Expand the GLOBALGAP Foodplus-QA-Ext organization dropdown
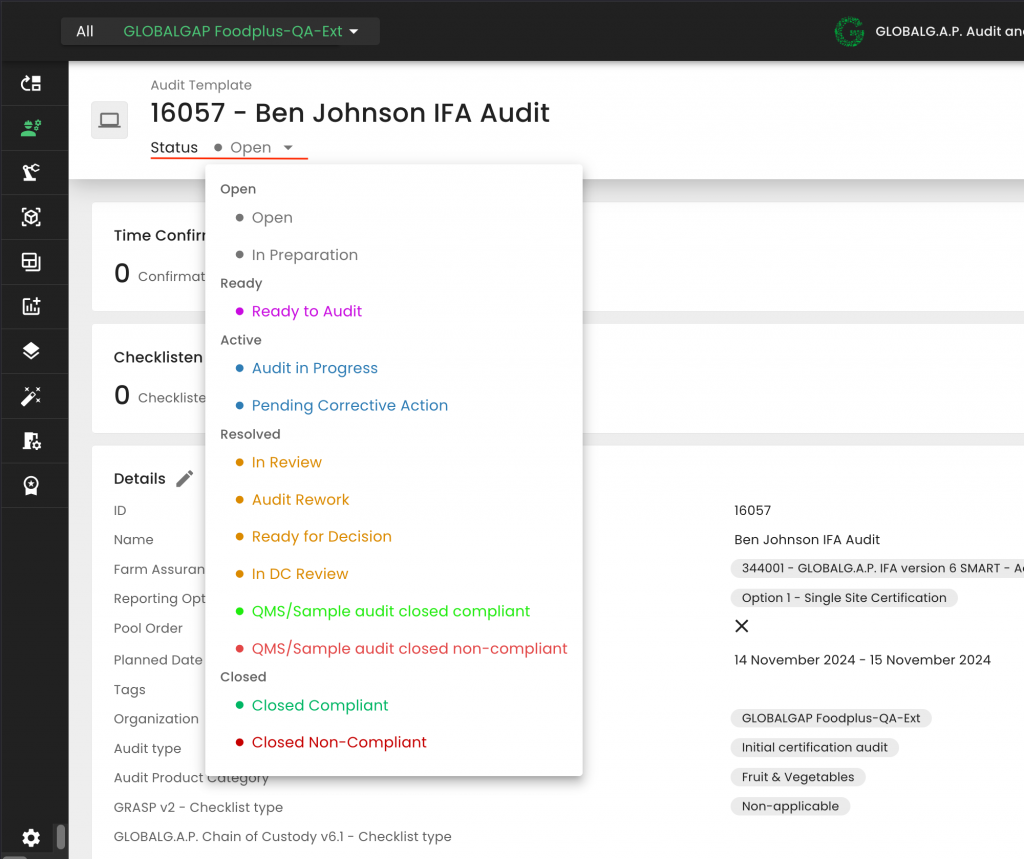 coord(240,31)
